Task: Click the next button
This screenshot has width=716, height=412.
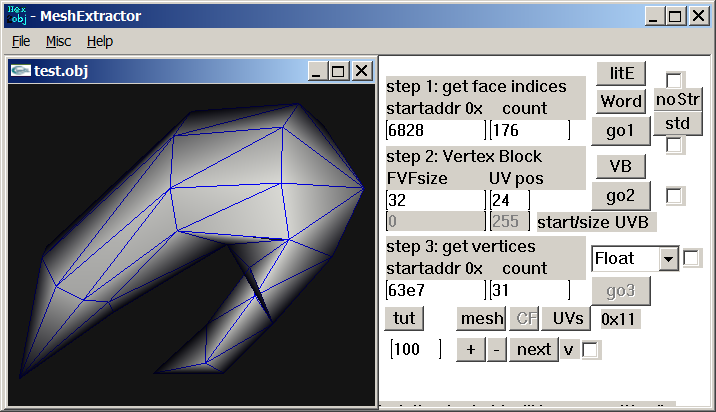Action: 534,350
